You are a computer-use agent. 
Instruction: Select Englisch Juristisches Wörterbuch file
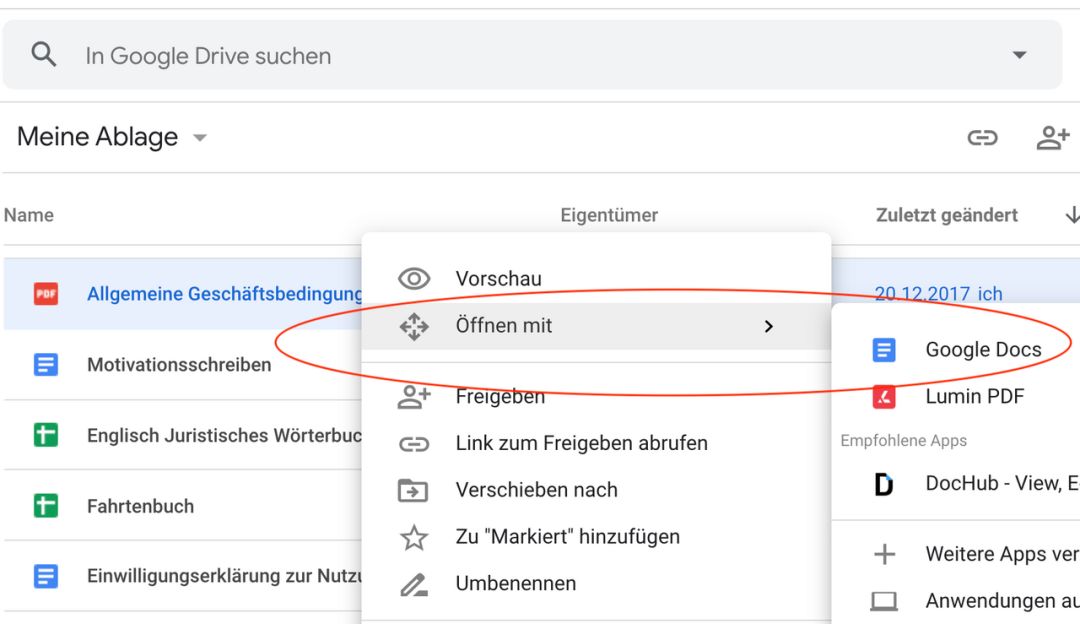pyautogui.click(x=225, y=435)
